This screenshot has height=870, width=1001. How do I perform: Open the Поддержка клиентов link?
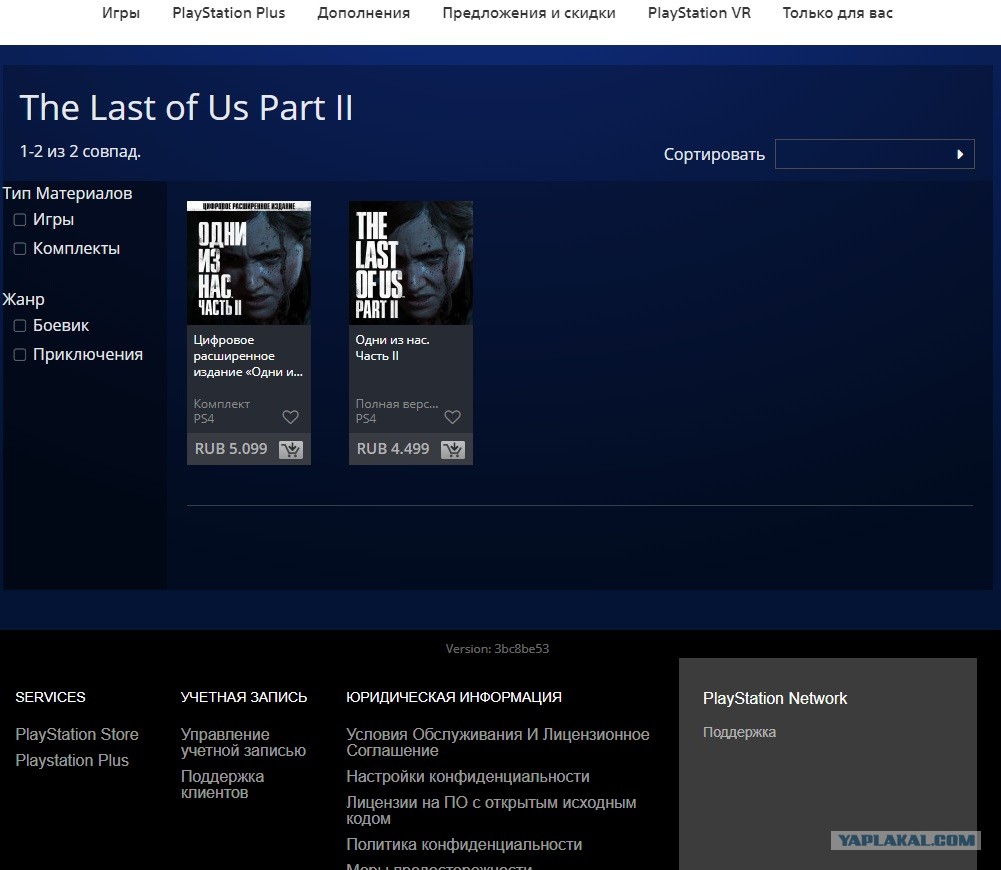pos(222,784)
